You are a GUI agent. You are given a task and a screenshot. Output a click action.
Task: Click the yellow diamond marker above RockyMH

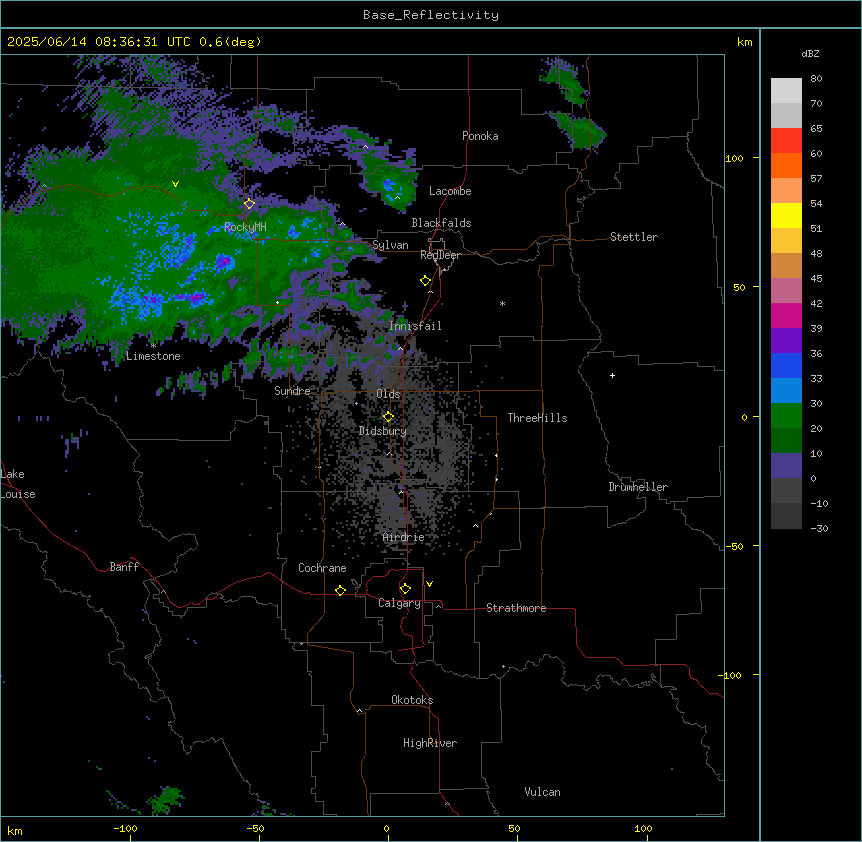click(x=249, y=203)
